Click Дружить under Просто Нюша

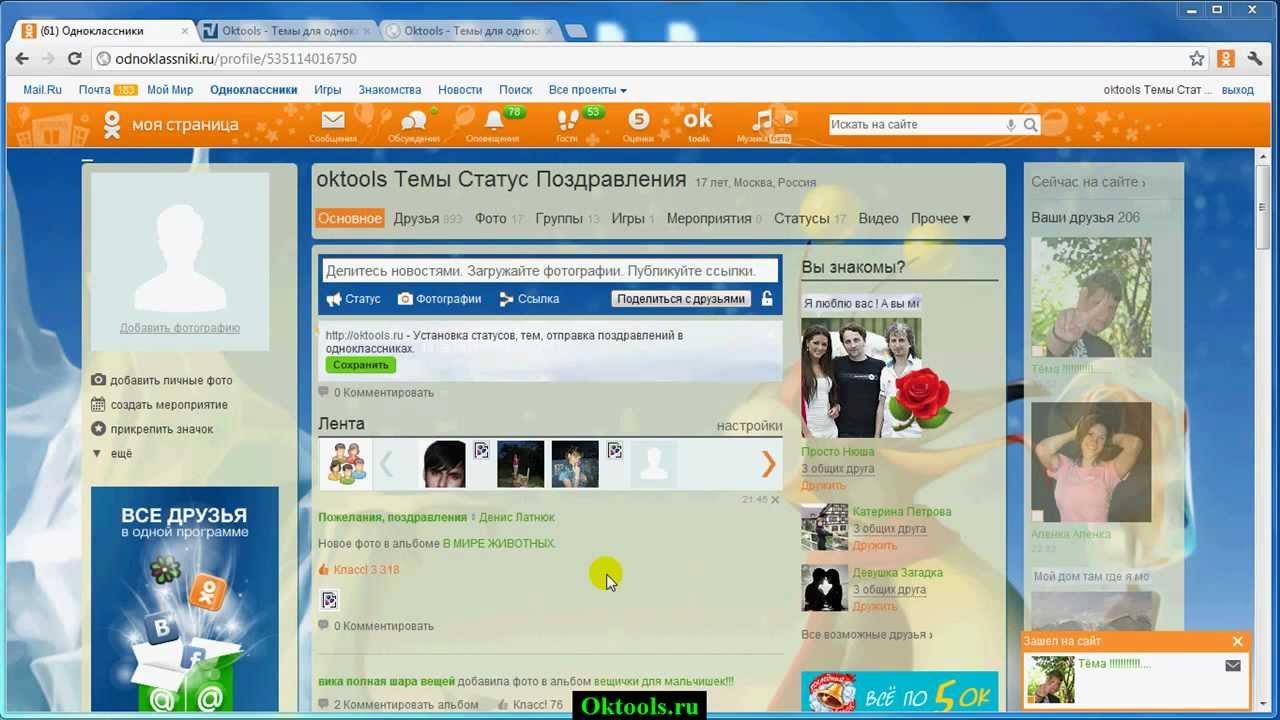(823, 485)
